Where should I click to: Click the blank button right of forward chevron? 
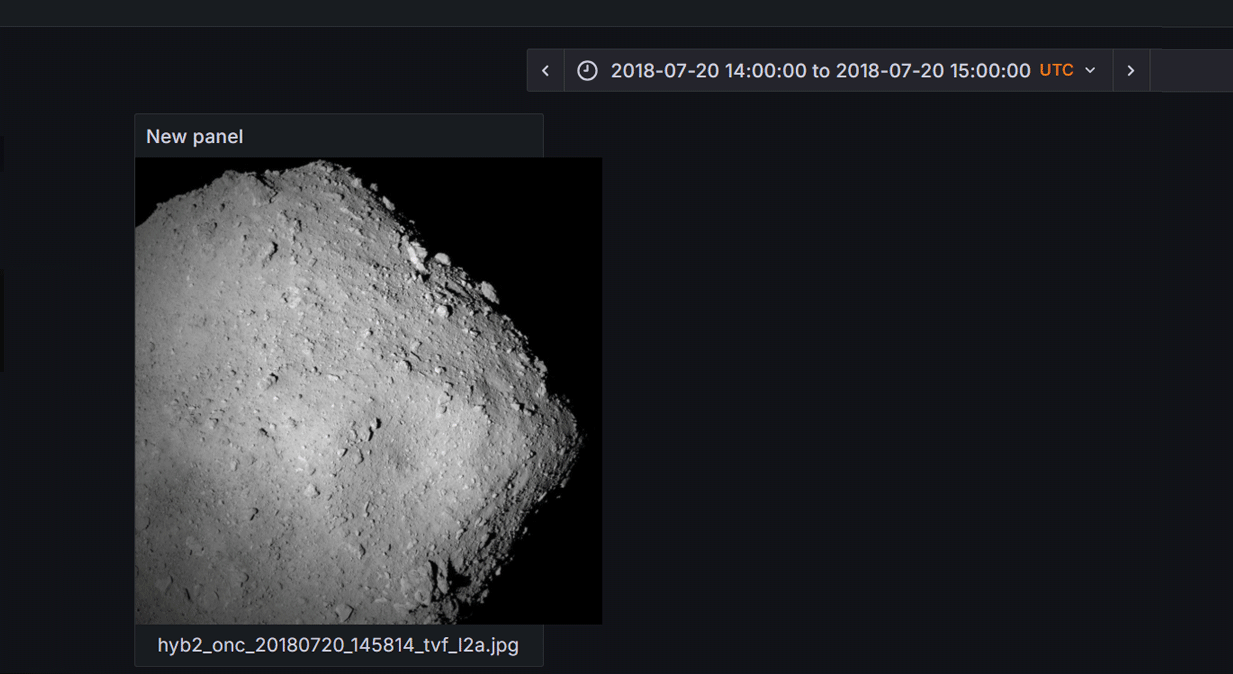tap(1191, 71)
